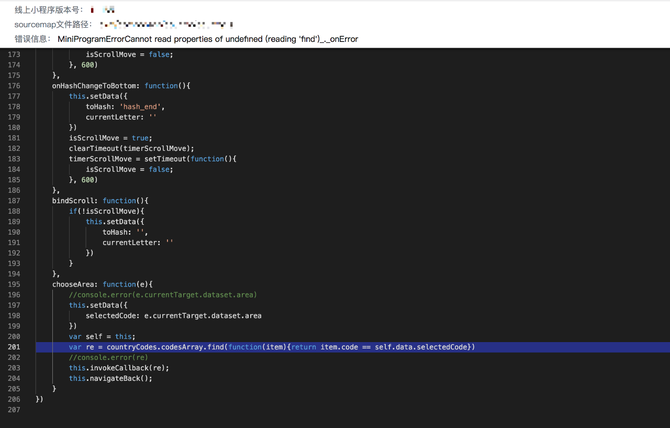Click line number 176 in the gutter

coord(12,86)
